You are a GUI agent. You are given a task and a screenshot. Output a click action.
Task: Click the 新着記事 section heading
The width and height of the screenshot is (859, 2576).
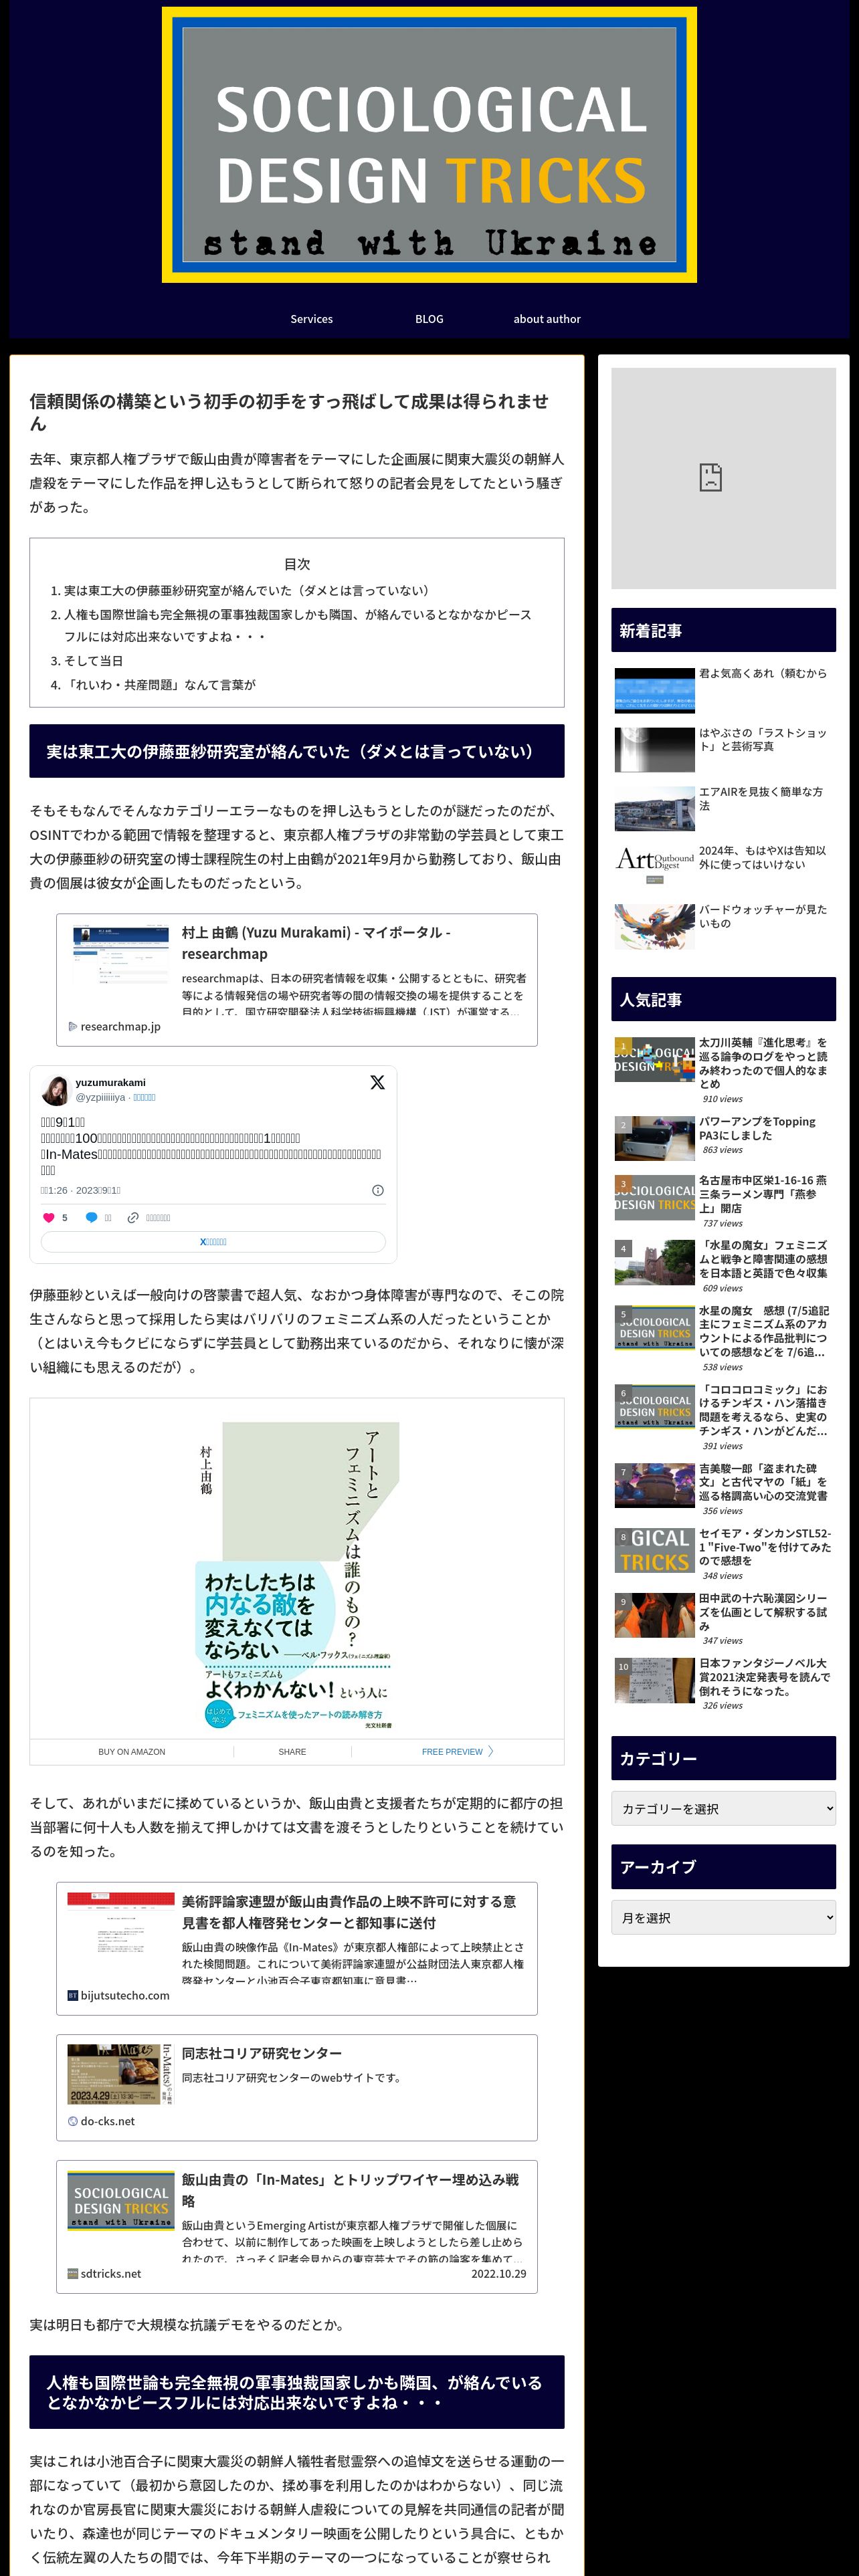(x=723, y=630)
